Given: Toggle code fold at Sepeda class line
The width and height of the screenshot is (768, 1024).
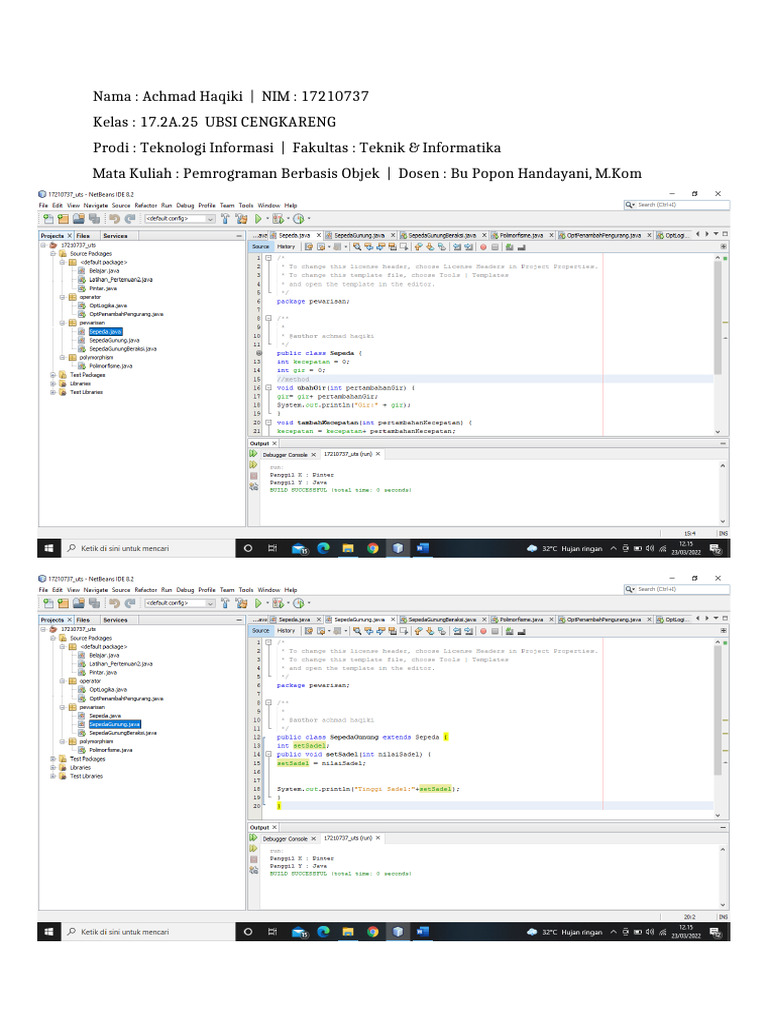Looking at the screenshot, I should (268, 353).
